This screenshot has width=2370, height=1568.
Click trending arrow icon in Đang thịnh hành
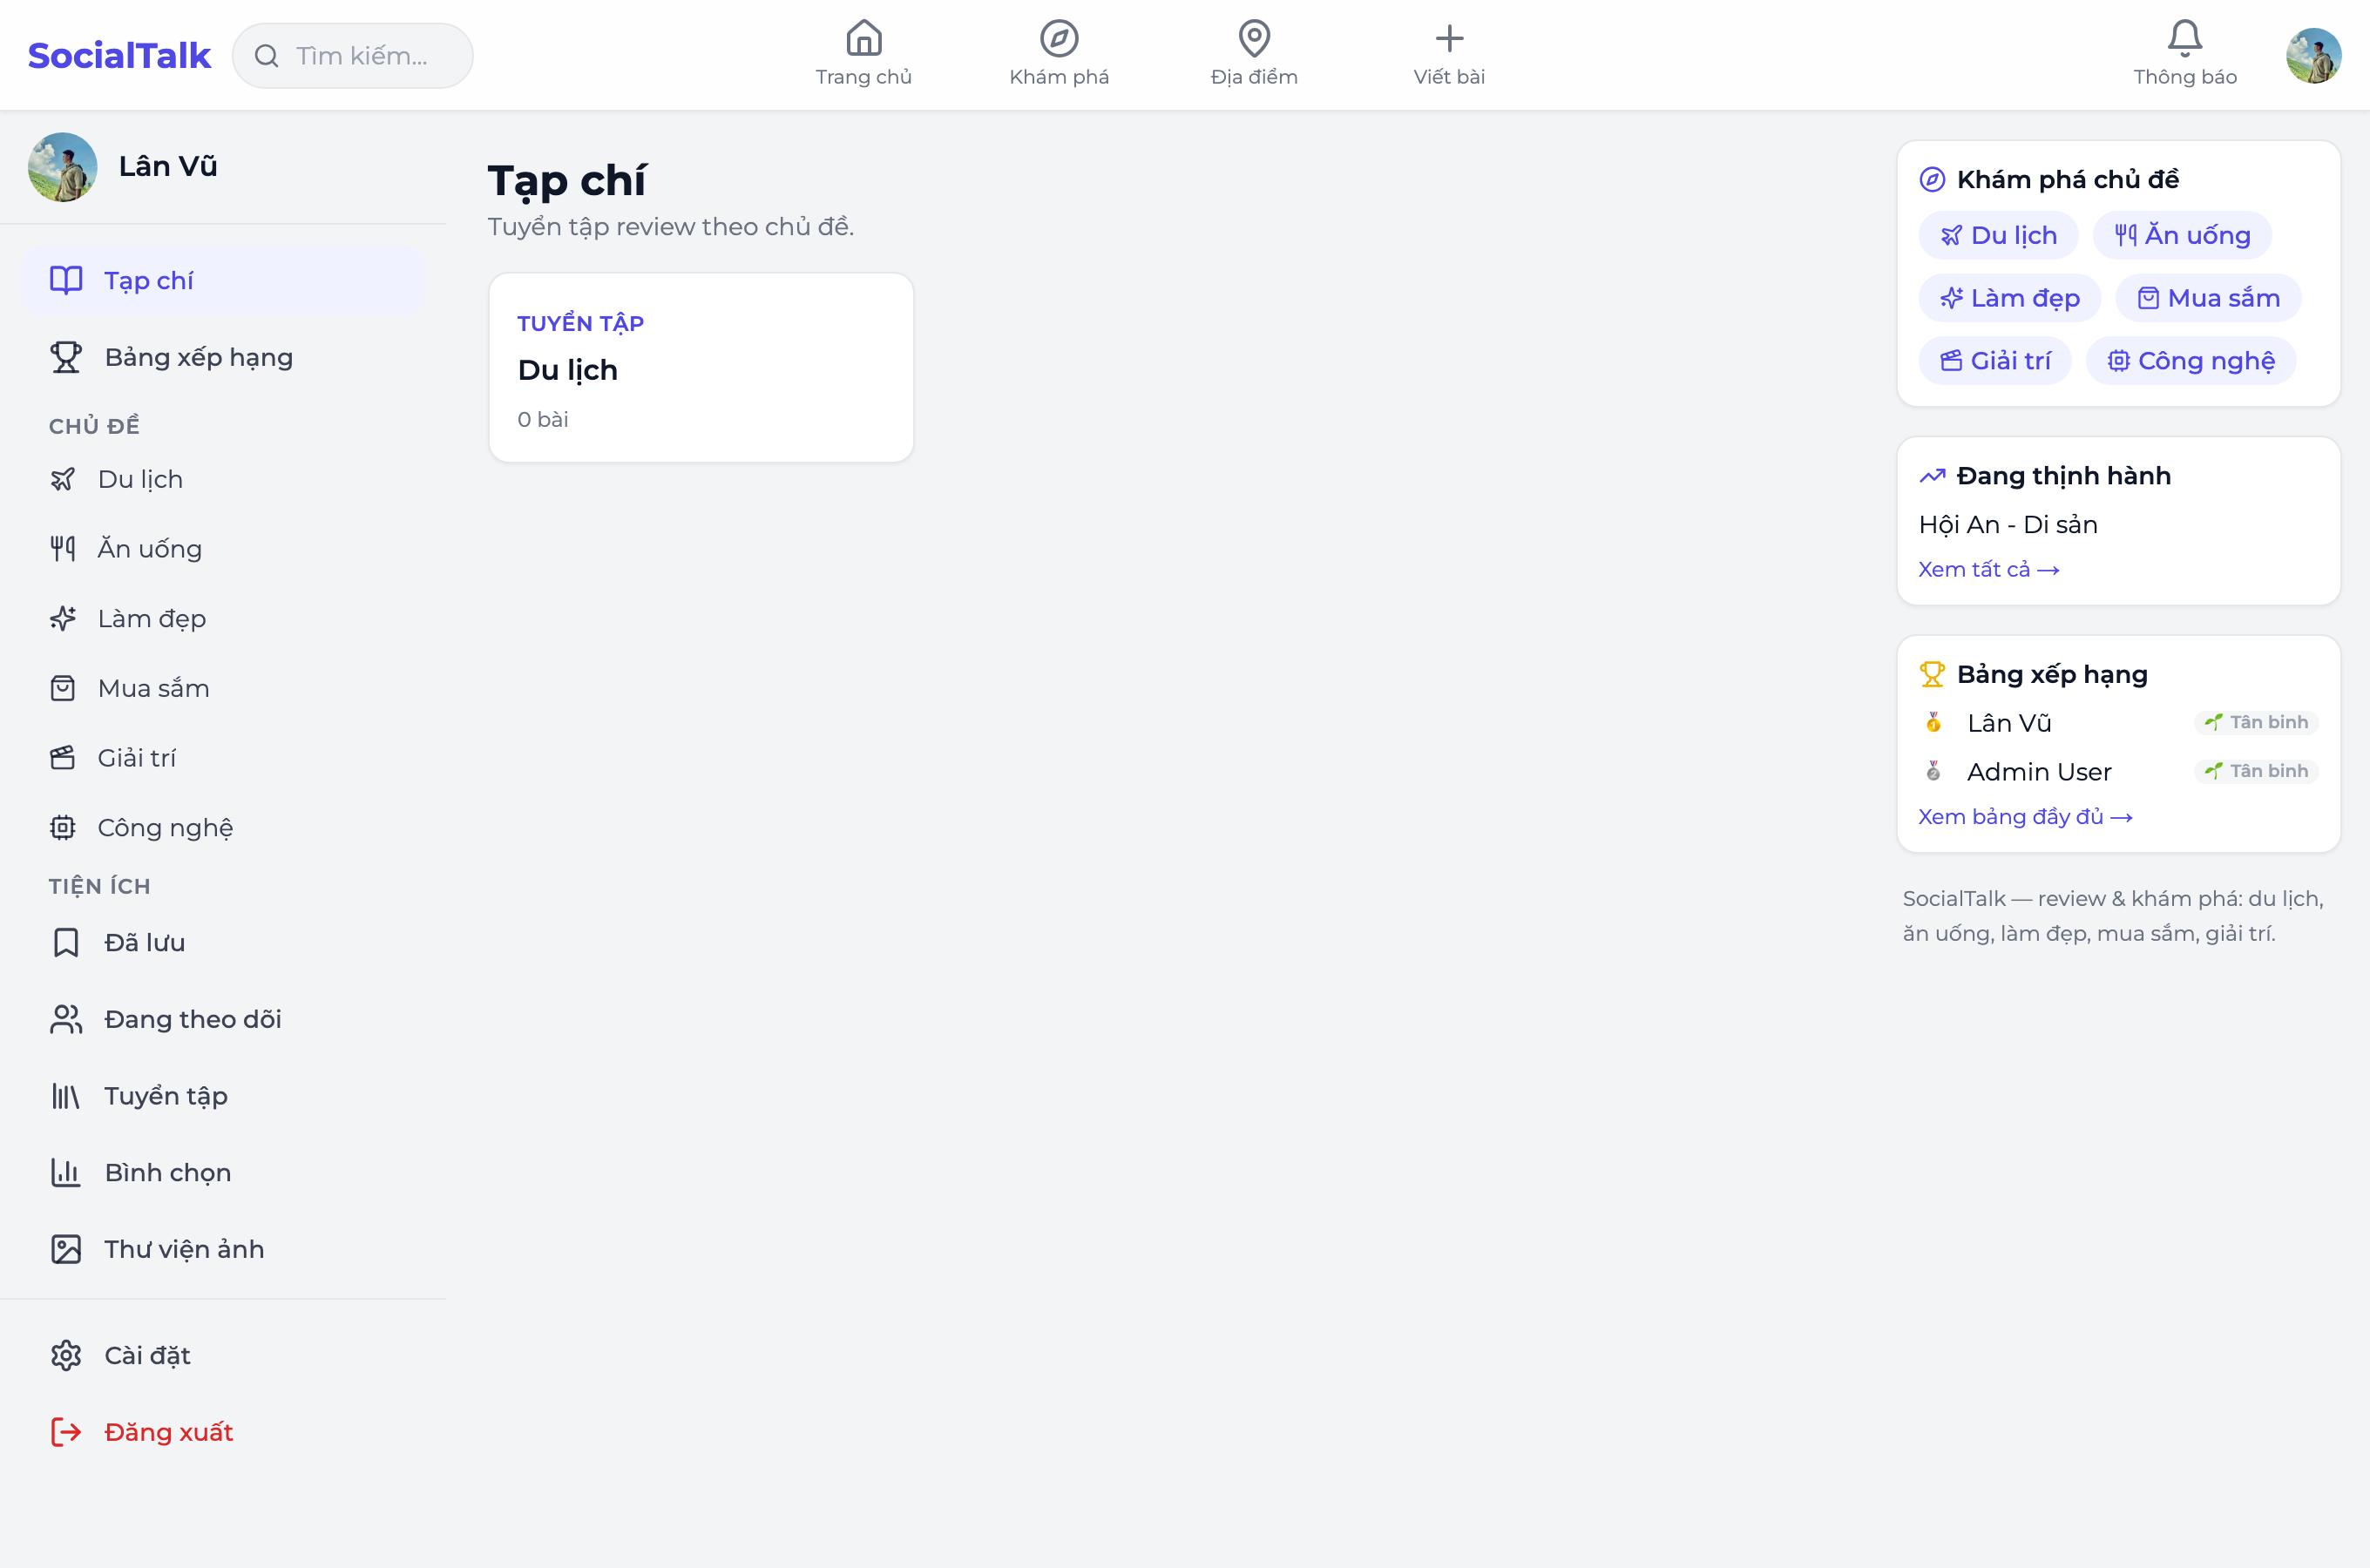(x=1932, y=475)
